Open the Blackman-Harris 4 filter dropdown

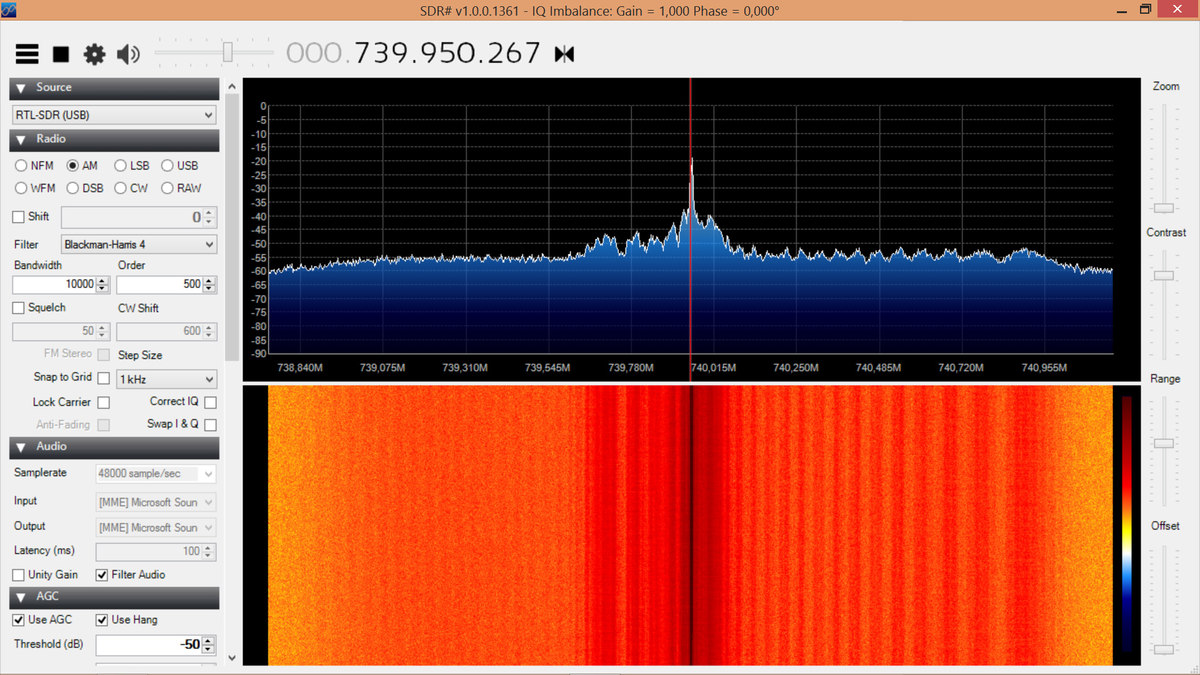(x=138, y=244)
